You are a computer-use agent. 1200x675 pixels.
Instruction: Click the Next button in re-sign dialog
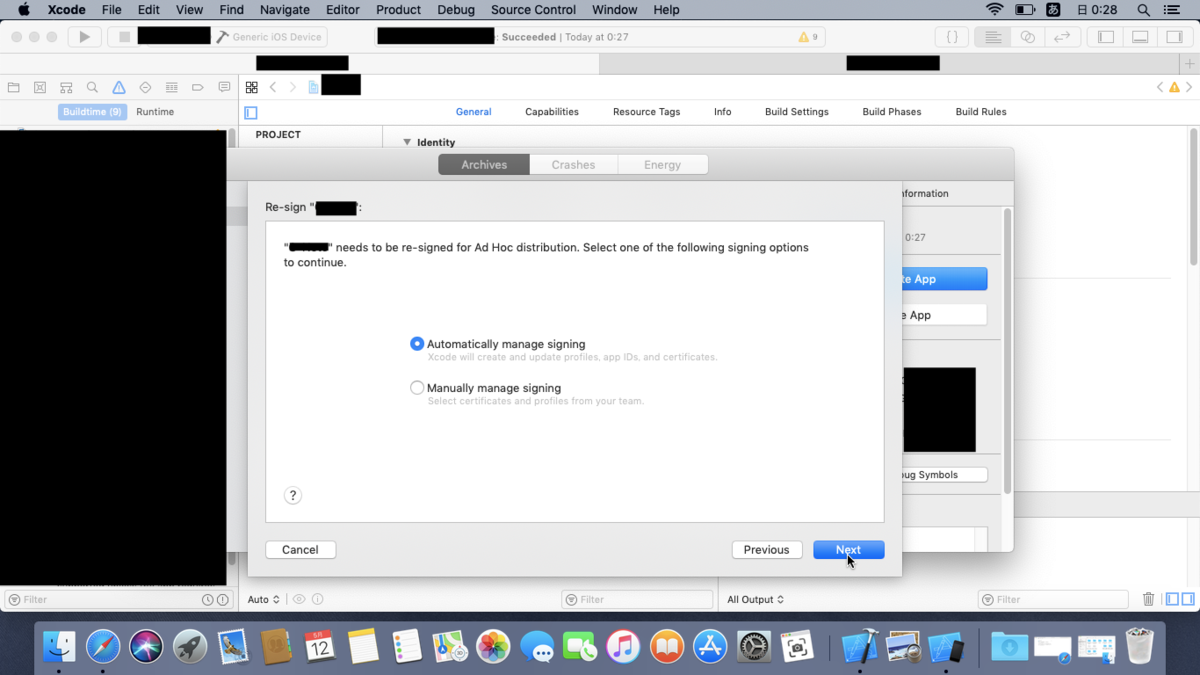(x=848, y=550)
